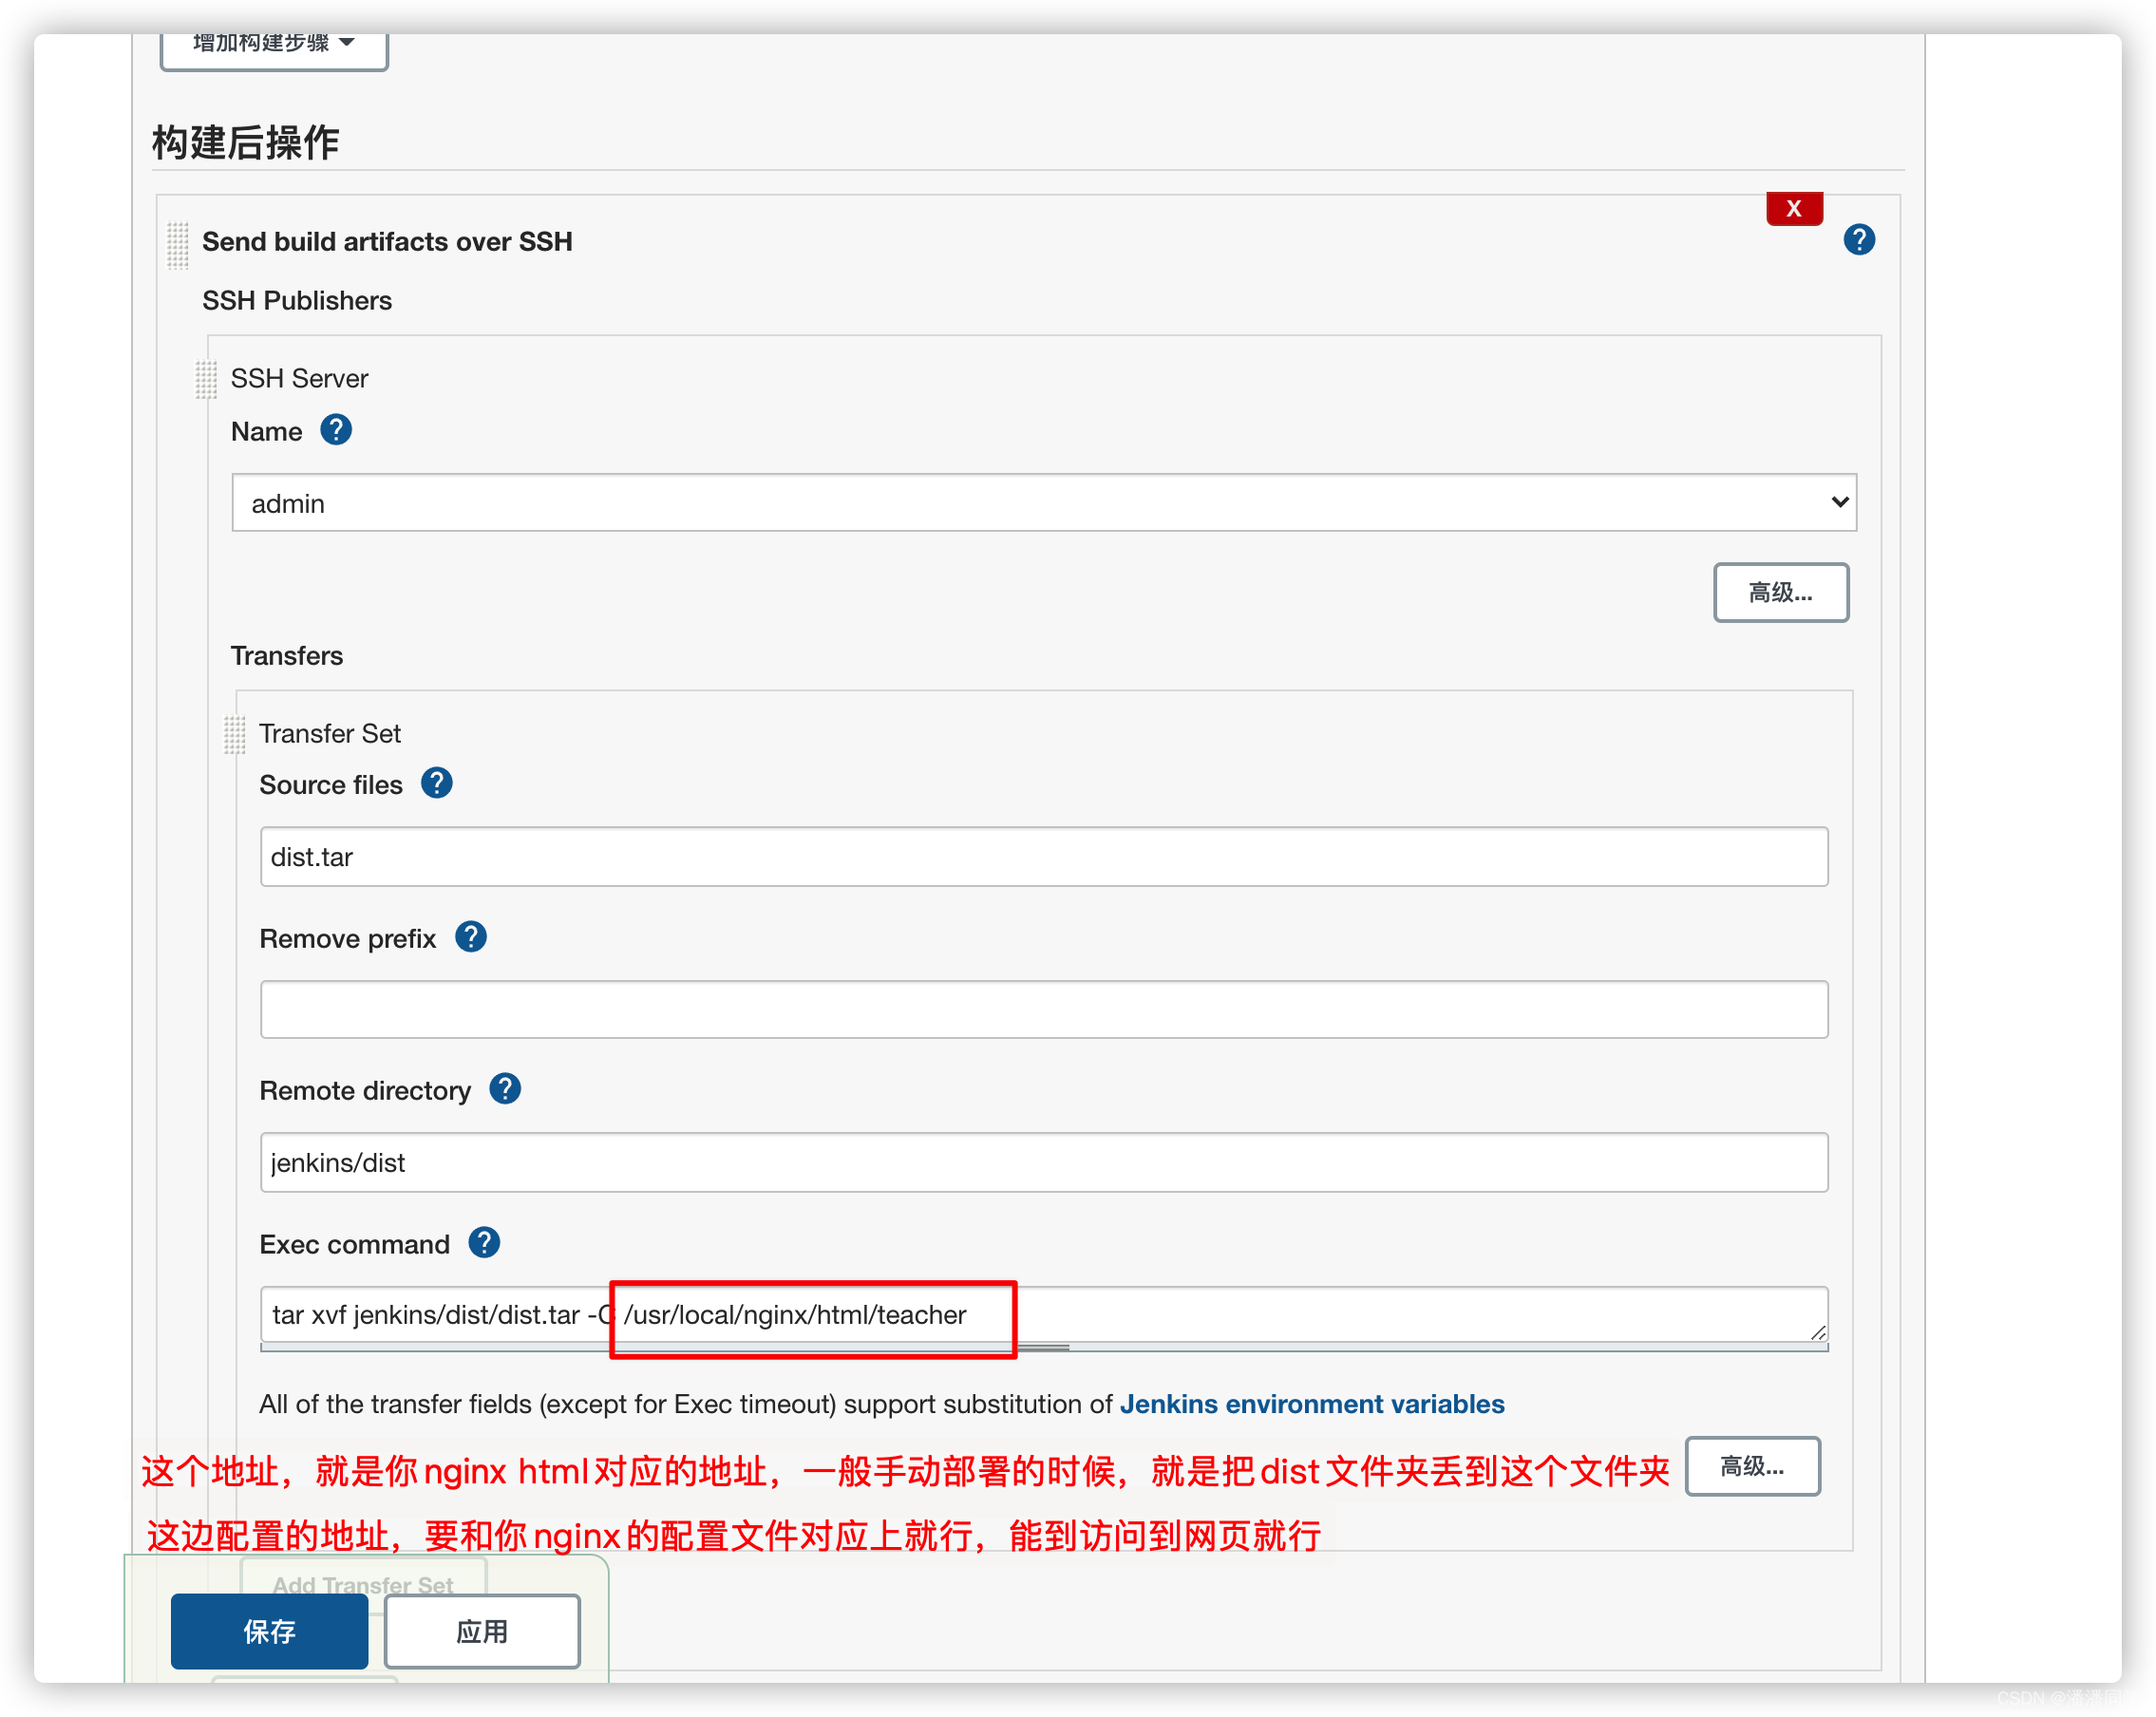
Task: Show help for Source files field
Action: (436, 783)
